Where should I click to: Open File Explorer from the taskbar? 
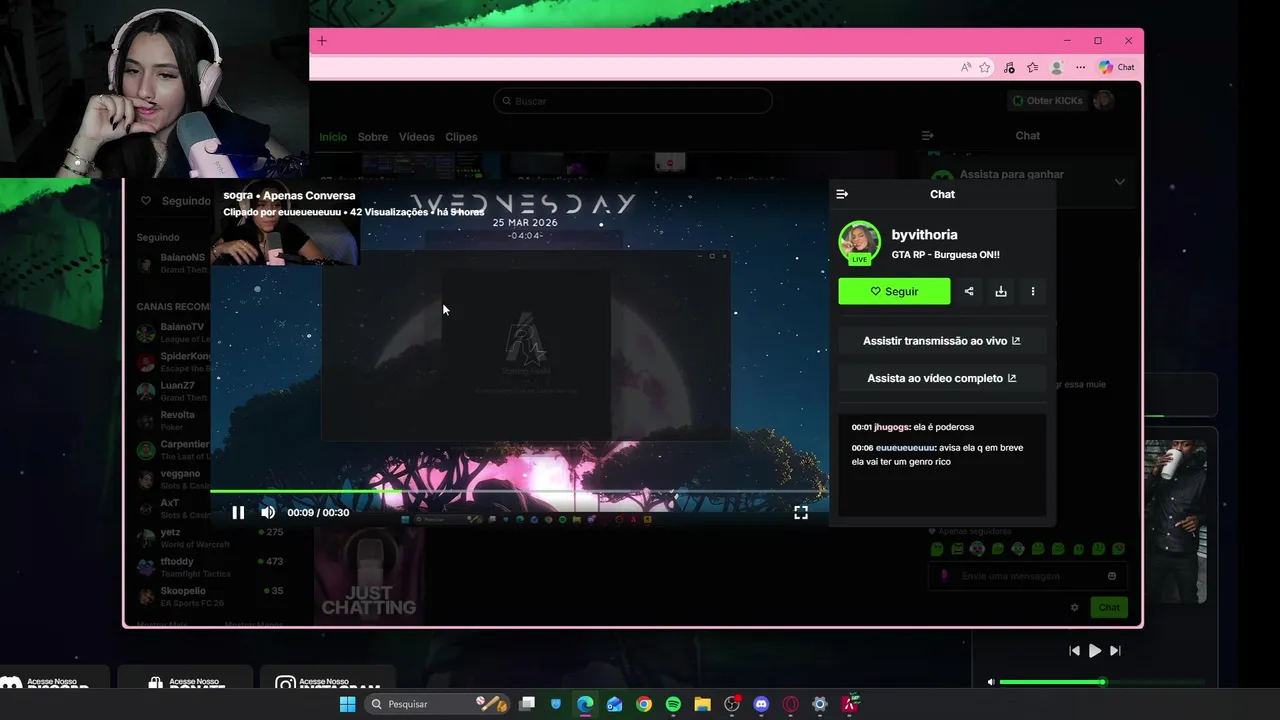click(x=702, y=704)
